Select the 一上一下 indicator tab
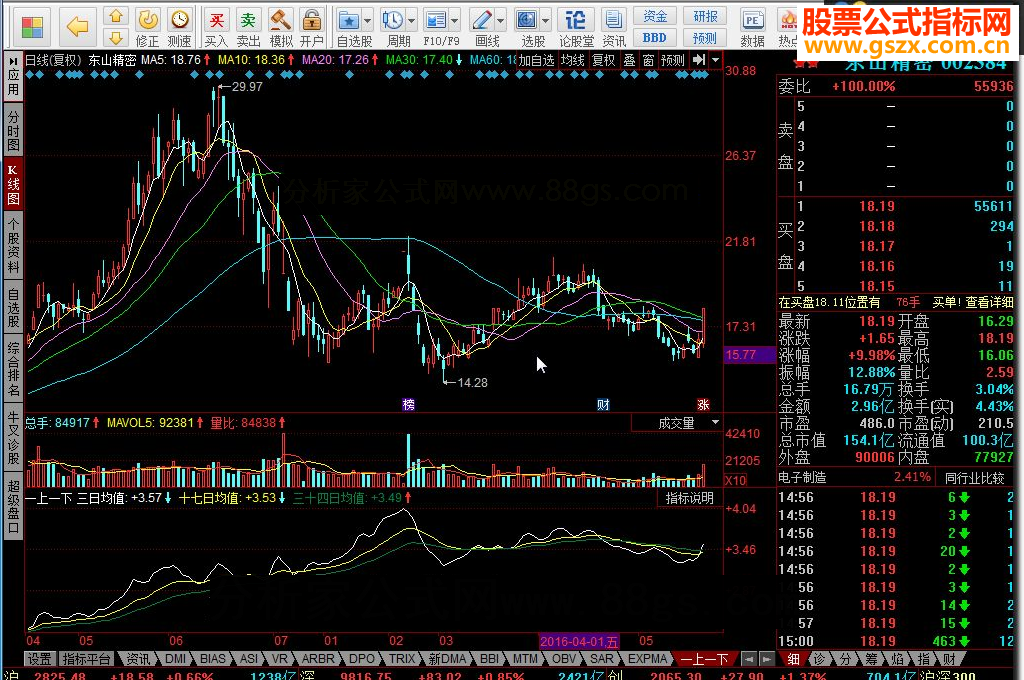This screenshot has height=680, width=1024. tap(705, 658)
